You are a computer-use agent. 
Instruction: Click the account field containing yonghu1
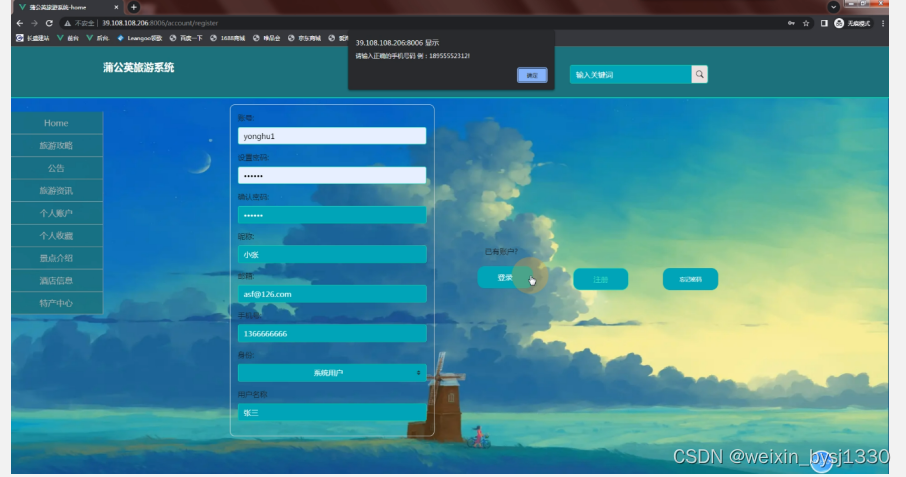[332, 136]
